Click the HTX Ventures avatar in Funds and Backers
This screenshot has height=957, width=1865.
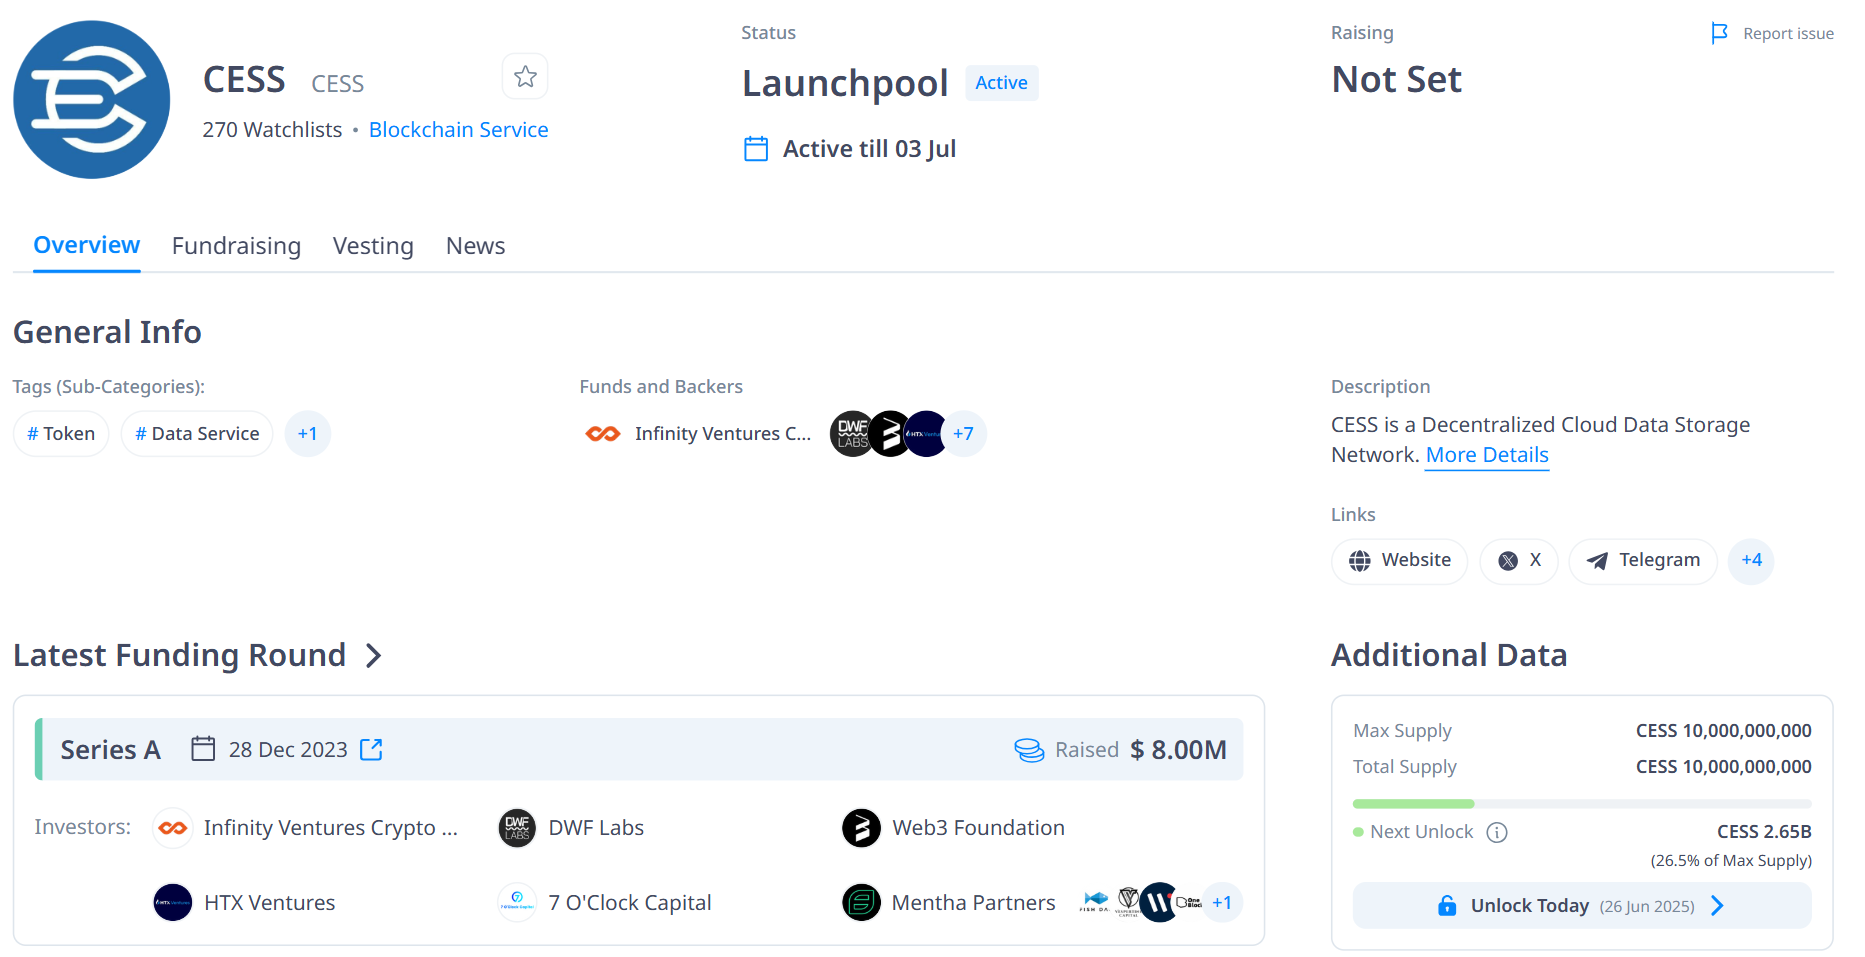tap(925, 434)
